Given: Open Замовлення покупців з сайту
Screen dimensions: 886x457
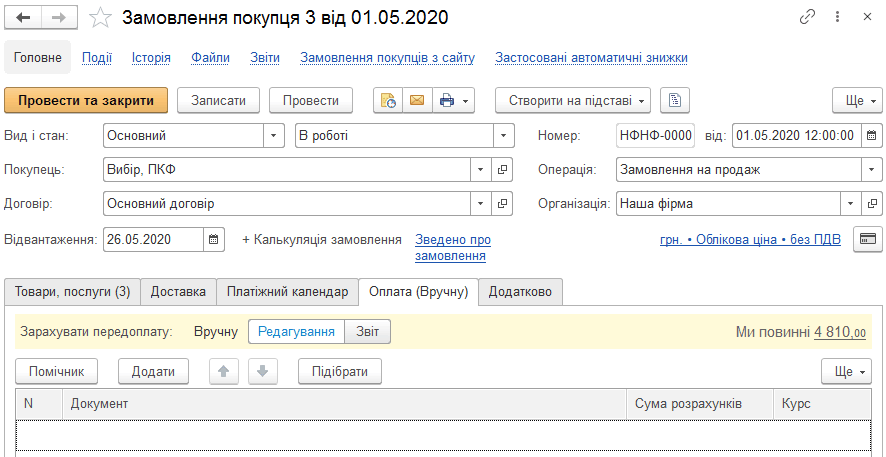Looking at the screenshot, I should [x=388, y=58].
